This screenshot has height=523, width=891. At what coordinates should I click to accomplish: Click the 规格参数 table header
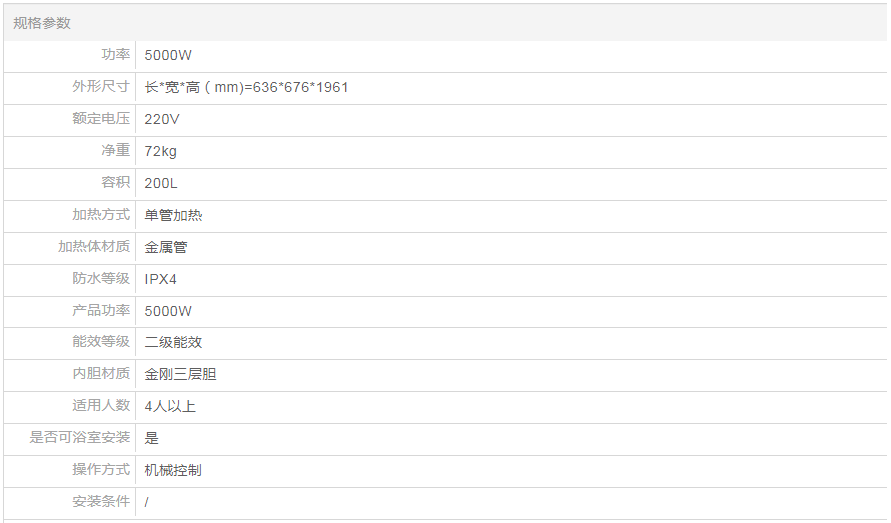point(42,23)
